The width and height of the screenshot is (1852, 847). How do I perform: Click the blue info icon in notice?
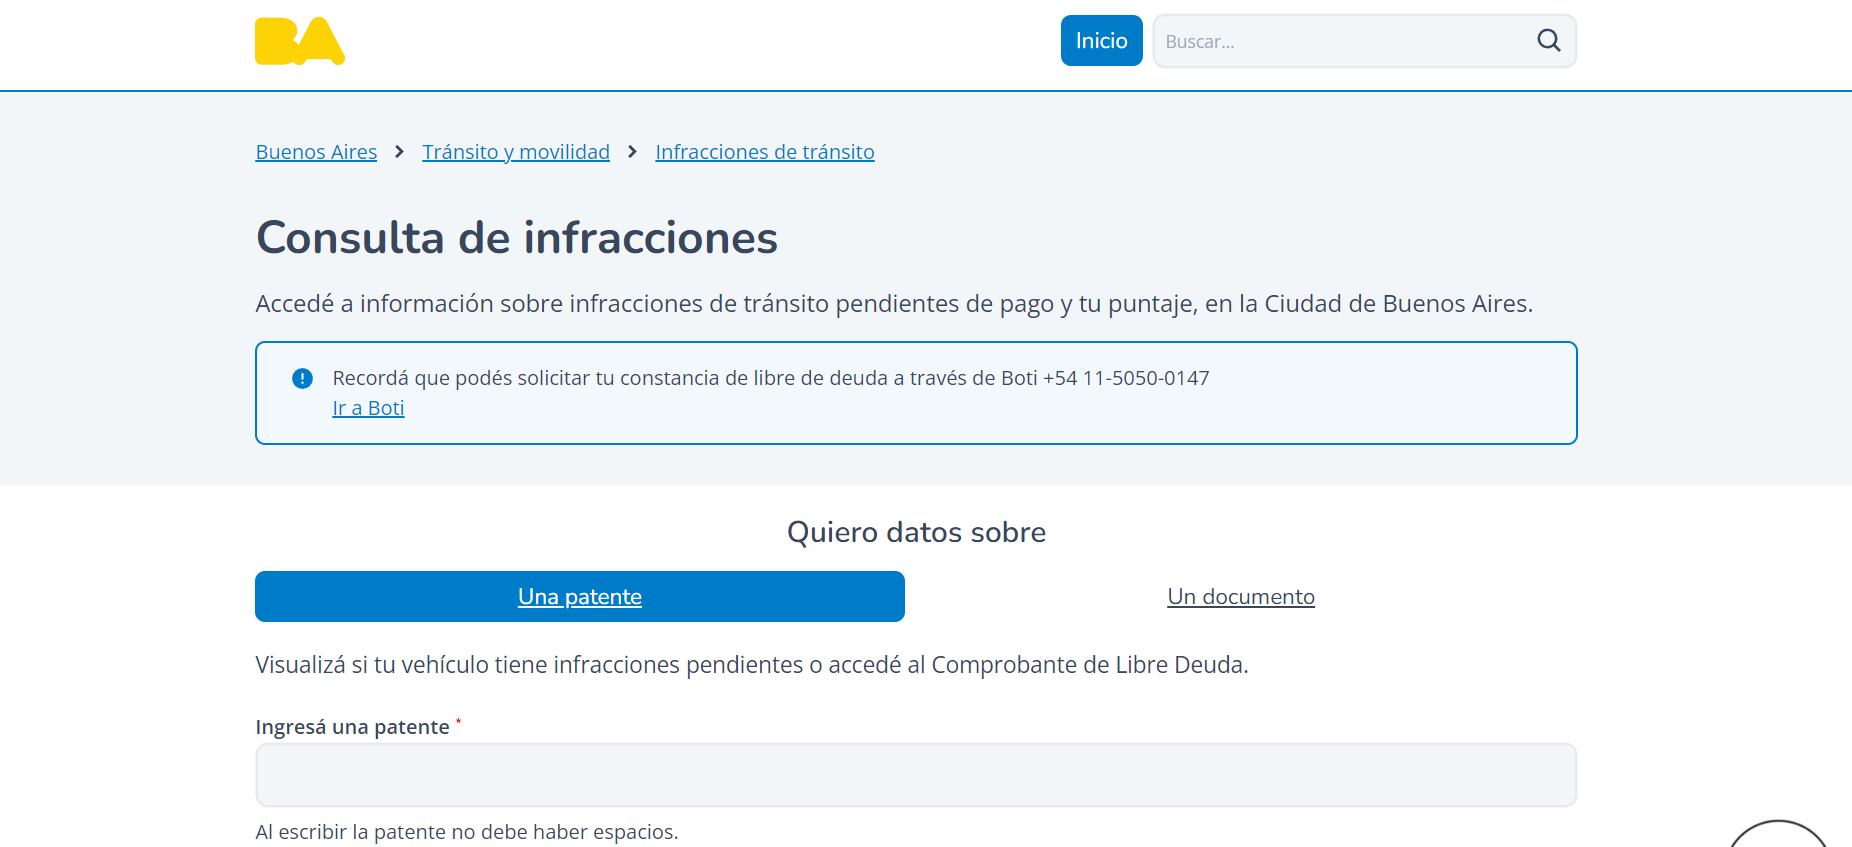[x=302, y=378]
